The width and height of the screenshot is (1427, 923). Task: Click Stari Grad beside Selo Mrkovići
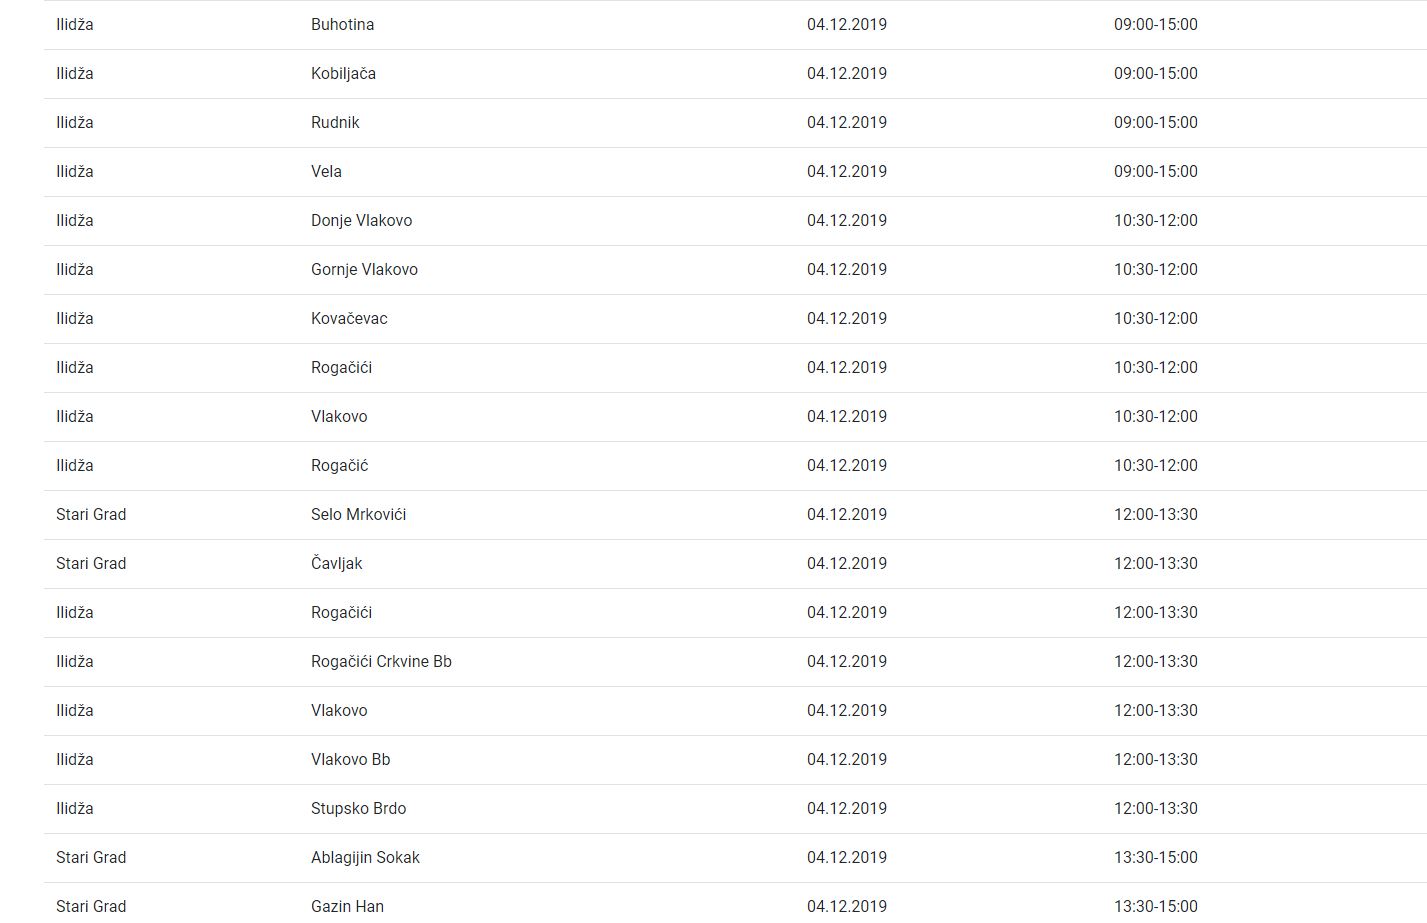click(91, 514)
